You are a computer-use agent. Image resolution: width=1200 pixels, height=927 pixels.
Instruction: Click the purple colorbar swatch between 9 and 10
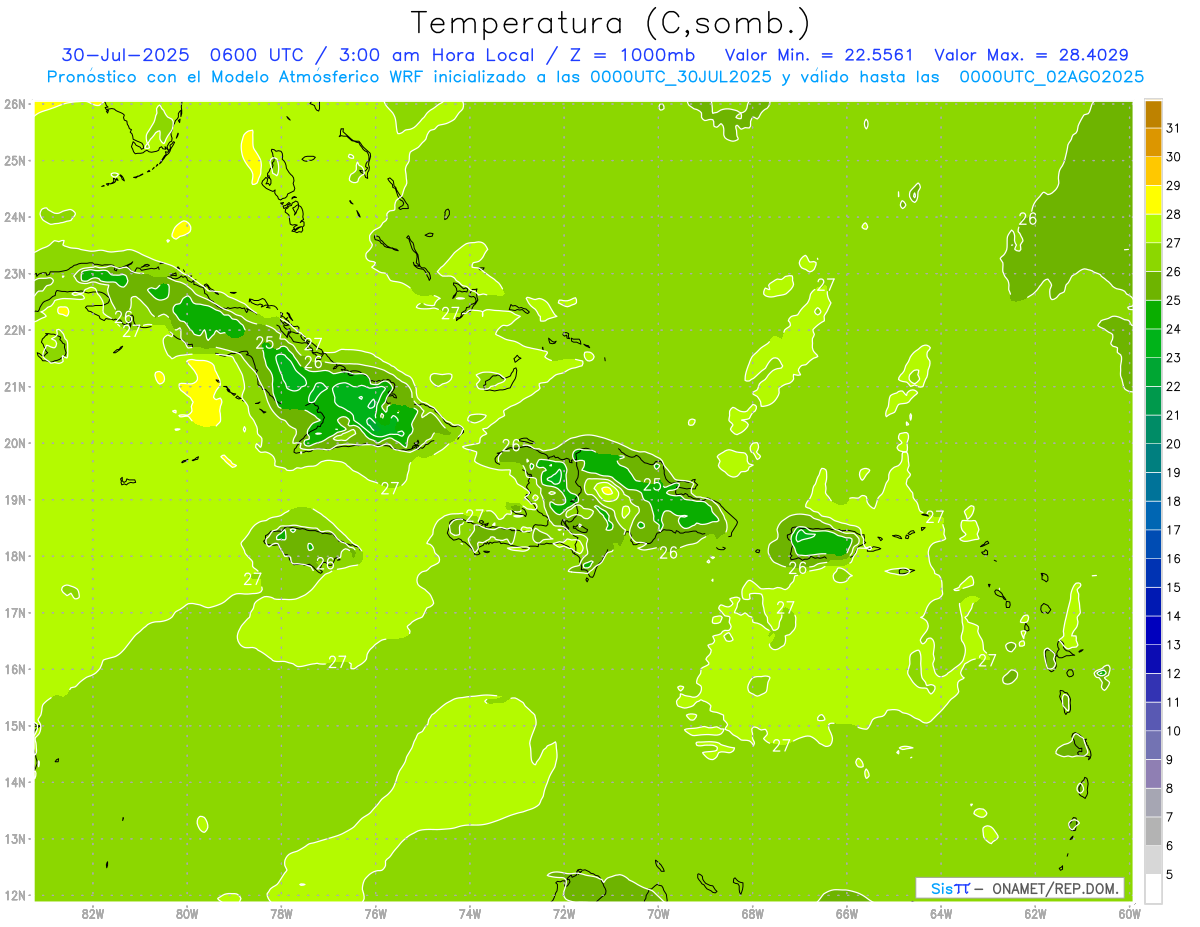pyautogui.click(x=1153, y=745)
